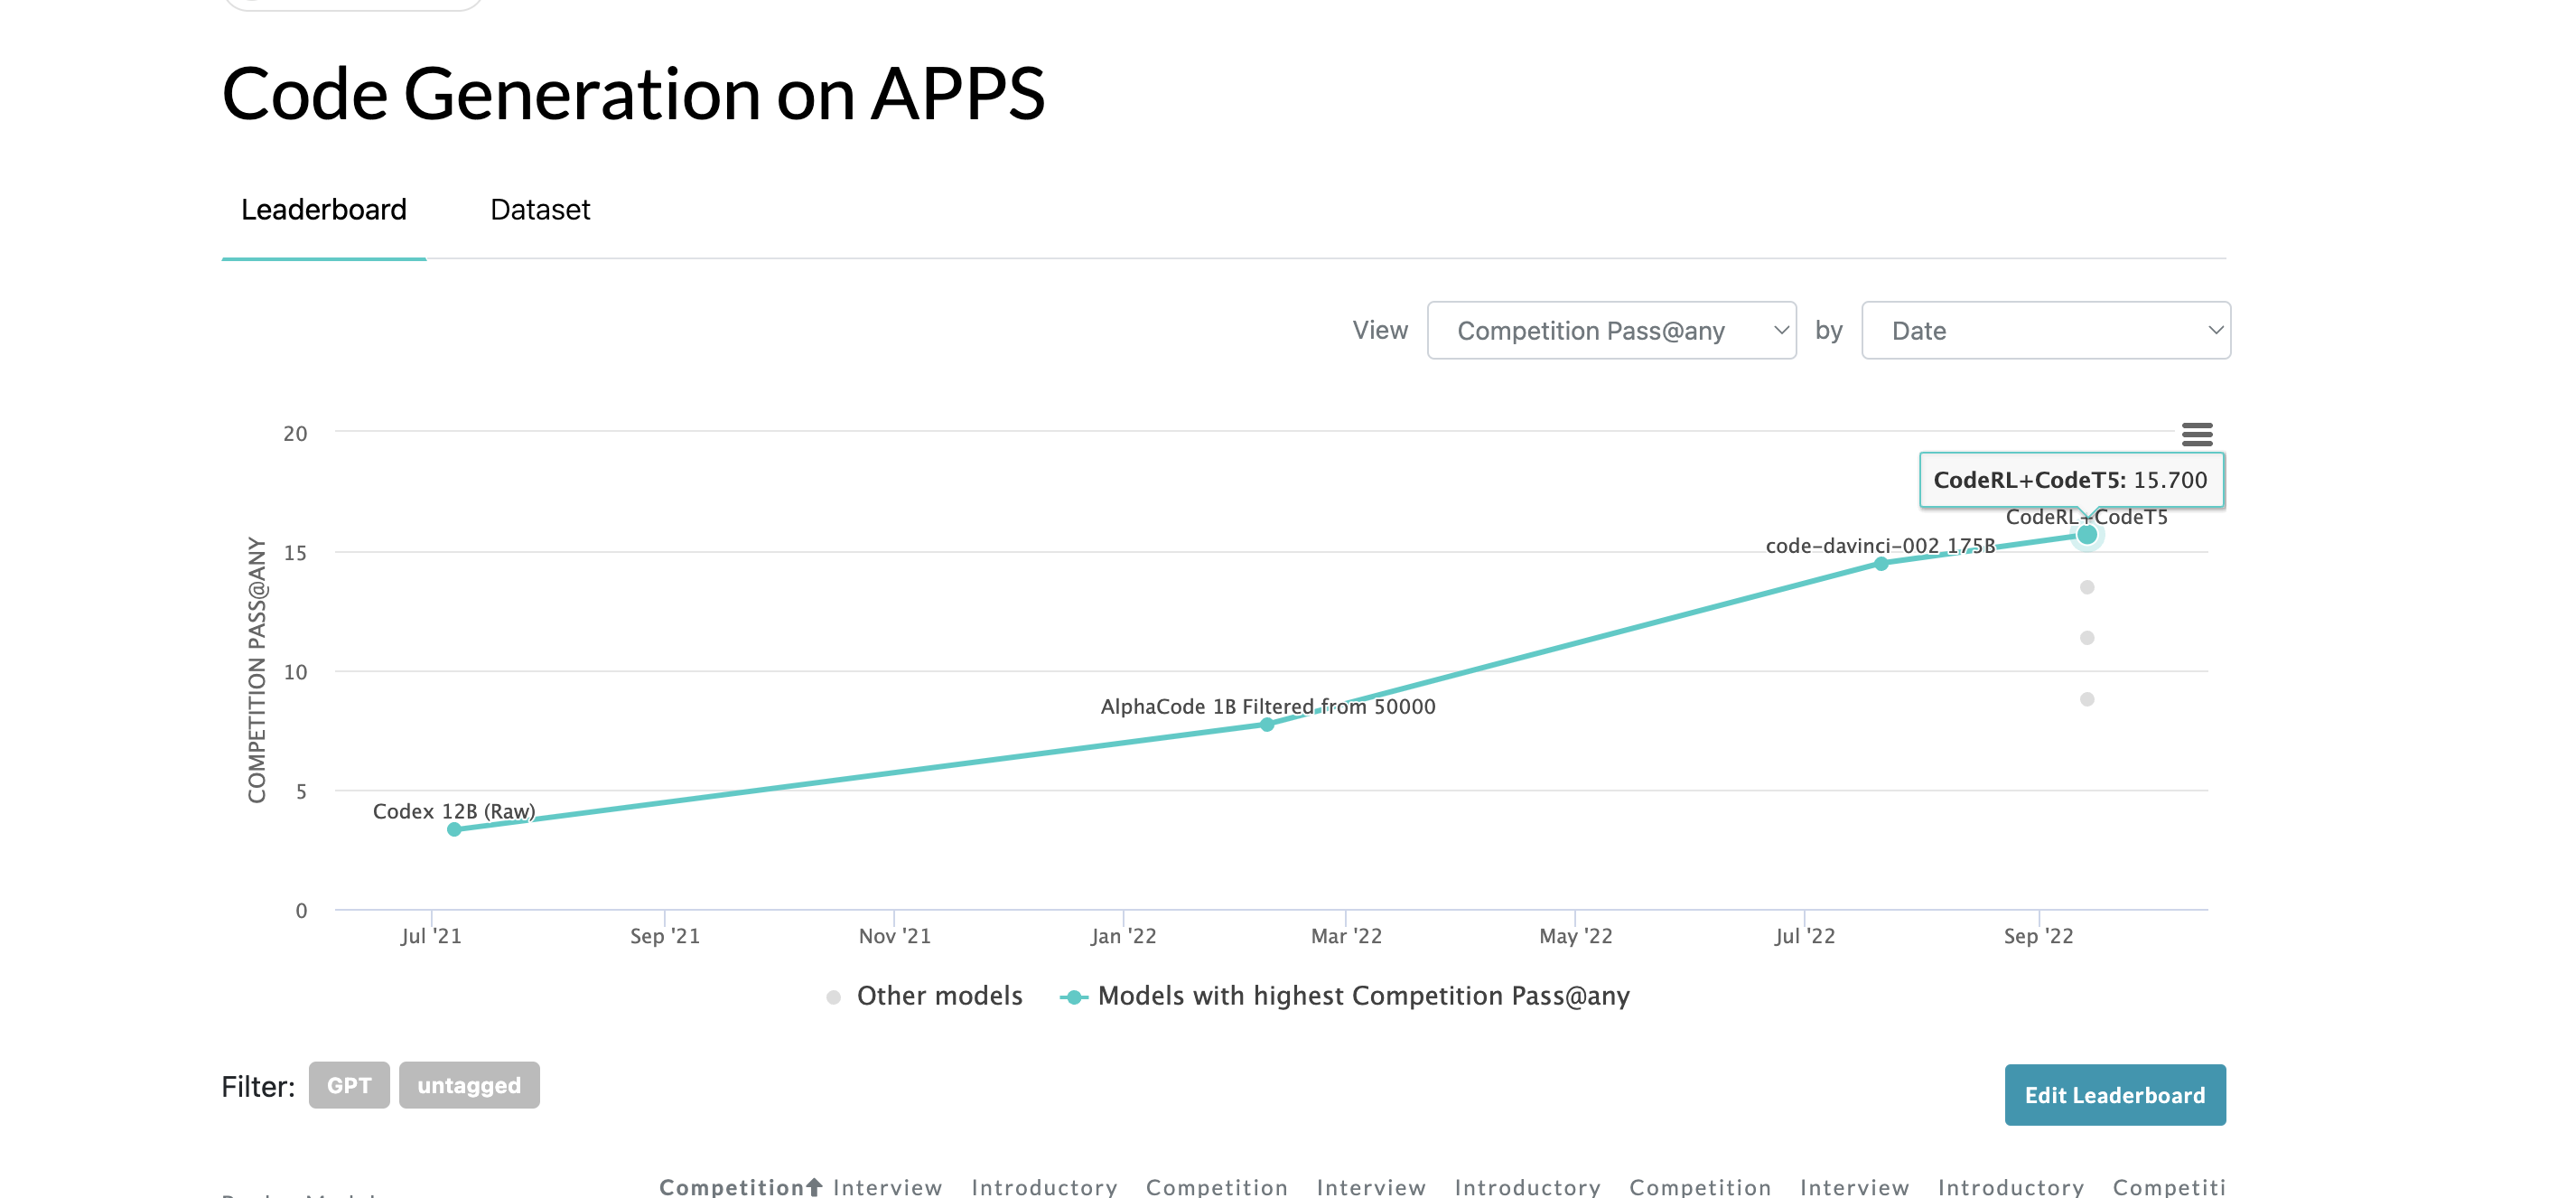Click the Edit Leaderboard button
Screen dimensions: 2576x1198
[2114, 1095]
